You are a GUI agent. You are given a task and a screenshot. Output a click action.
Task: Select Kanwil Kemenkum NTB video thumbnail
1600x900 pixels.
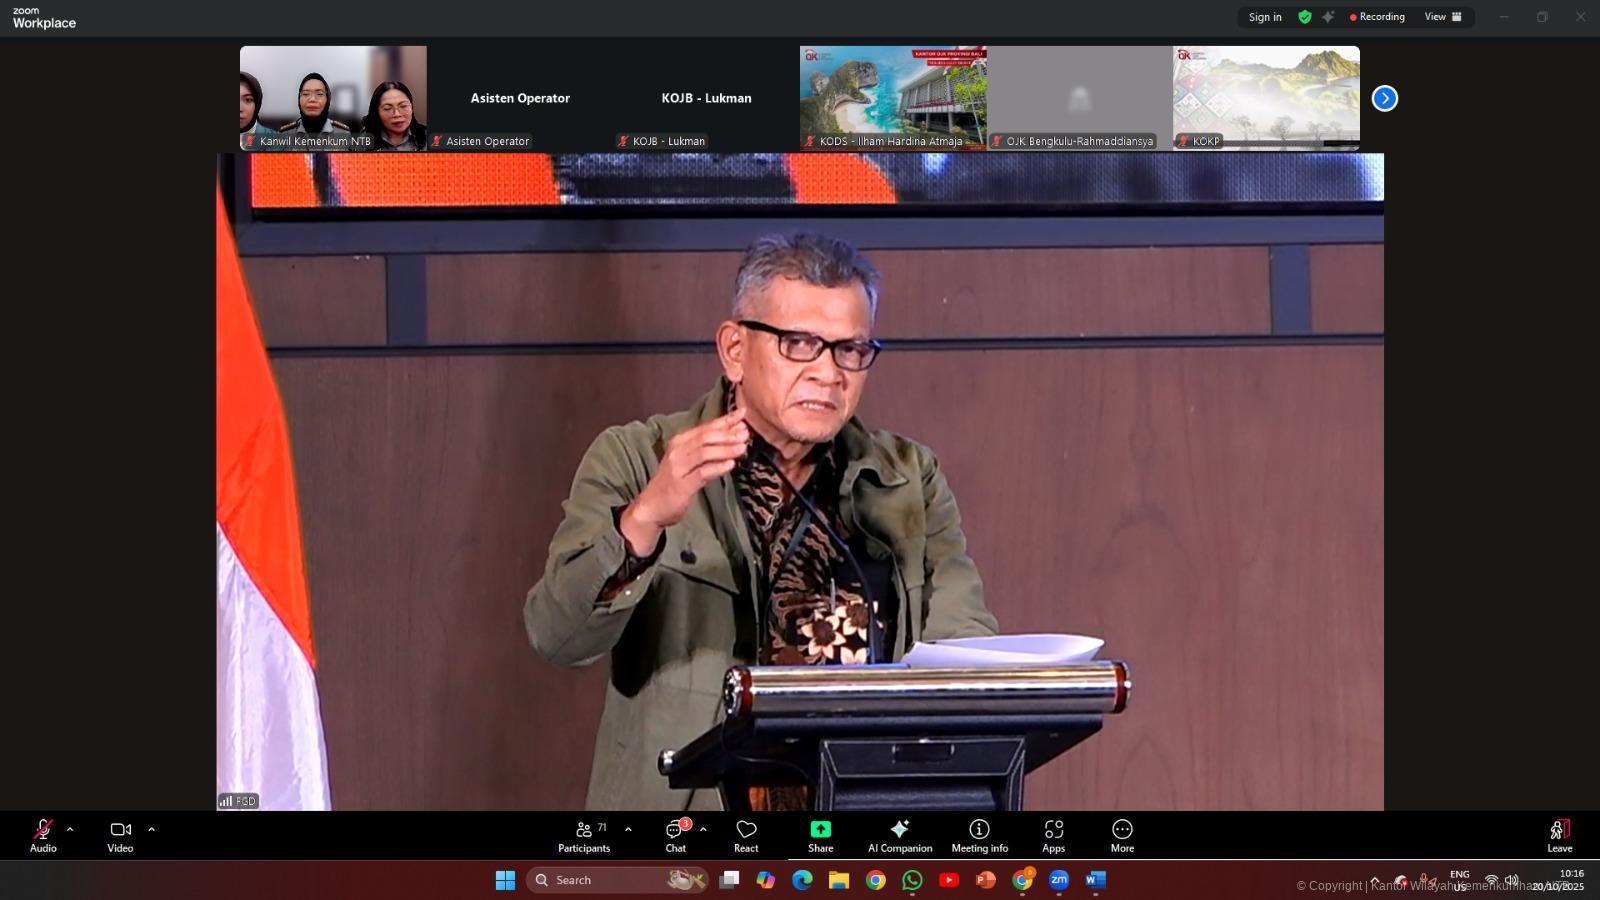pyautogui.click(x=333, y=97)
